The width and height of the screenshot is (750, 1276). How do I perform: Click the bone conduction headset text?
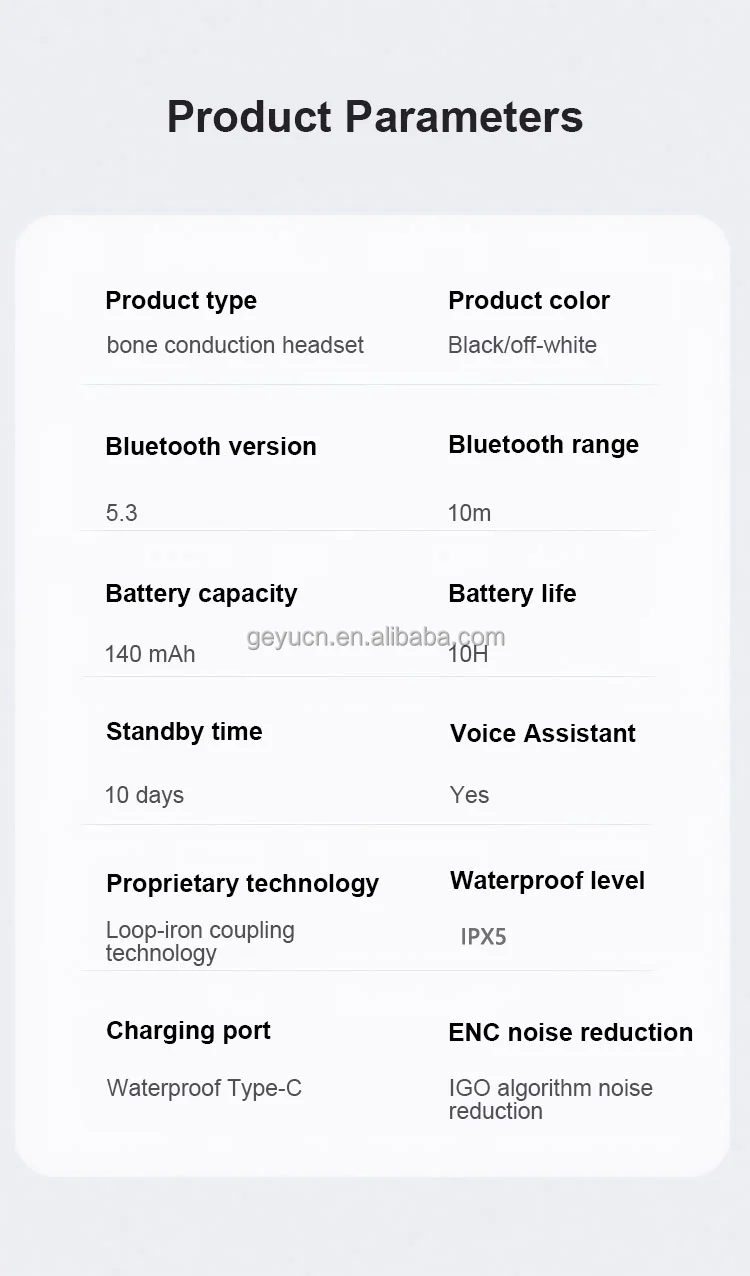235,346
